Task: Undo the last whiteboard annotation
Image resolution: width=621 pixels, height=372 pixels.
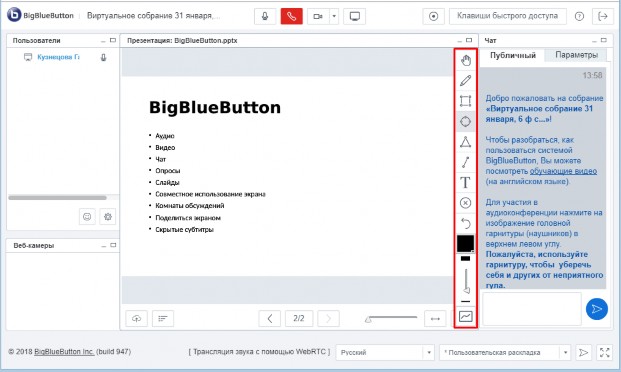Action: 466,223
